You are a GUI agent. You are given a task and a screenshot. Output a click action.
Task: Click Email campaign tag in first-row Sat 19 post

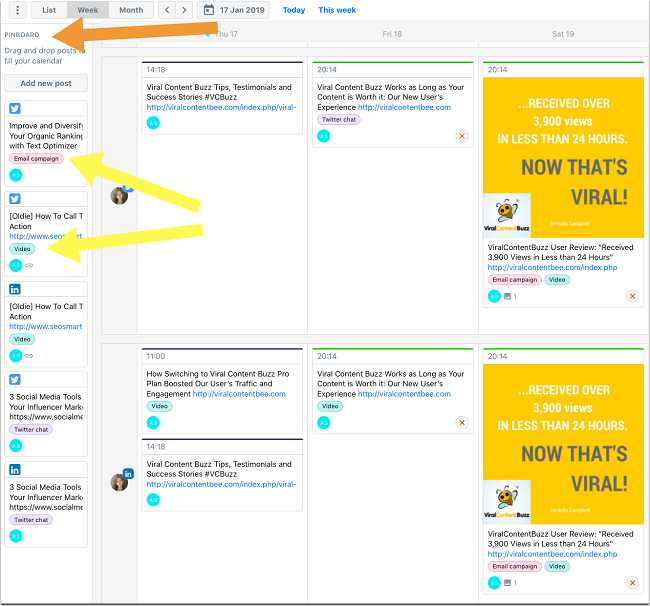pos(515,280)
